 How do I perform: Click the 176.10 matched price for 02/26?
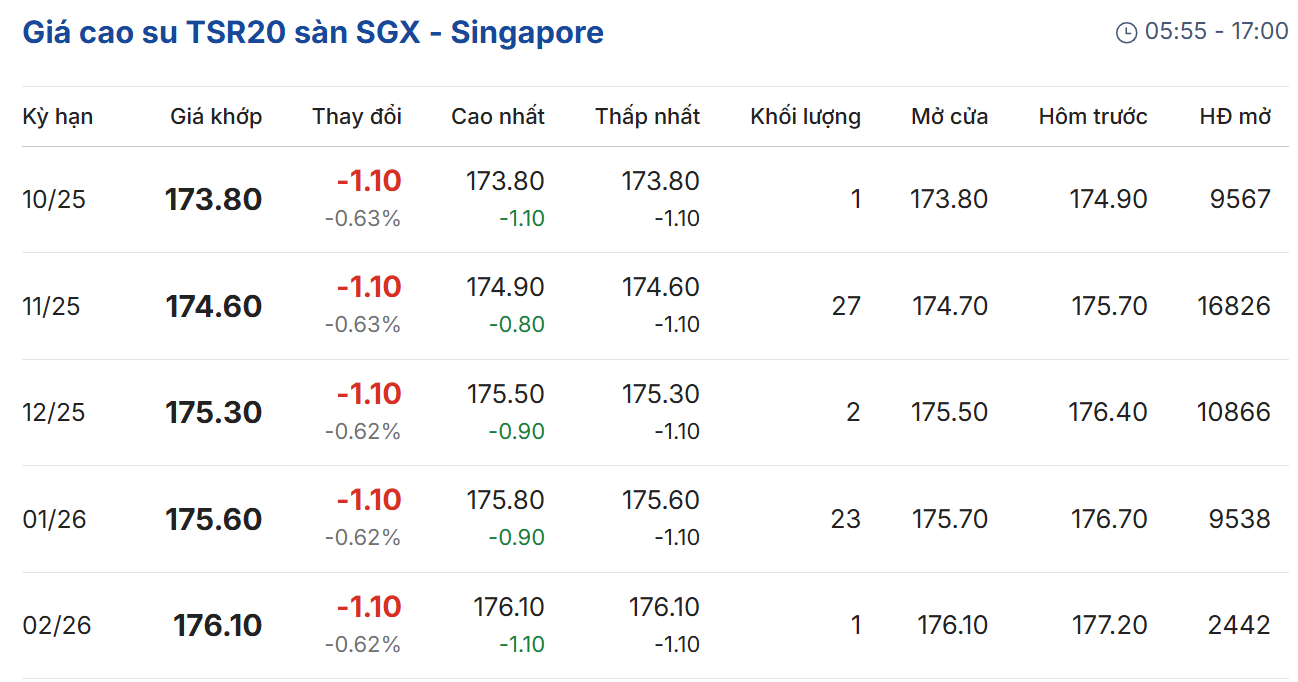pyautogui.click(x=217, y=626)
